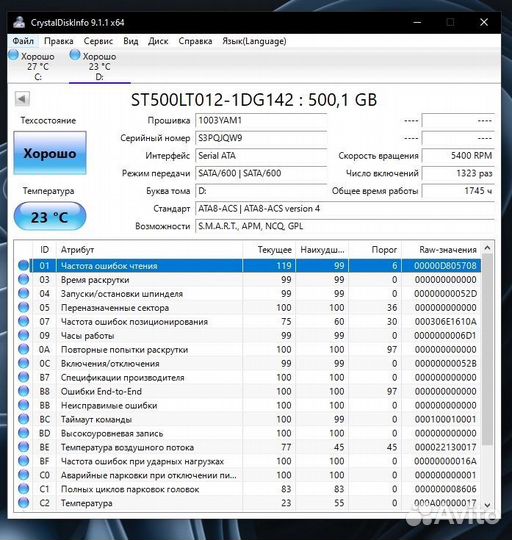This screenshot has height=540, width=512.
Task: Minimize the CrystalDiskInfo window
Action: tap(417, 22)
